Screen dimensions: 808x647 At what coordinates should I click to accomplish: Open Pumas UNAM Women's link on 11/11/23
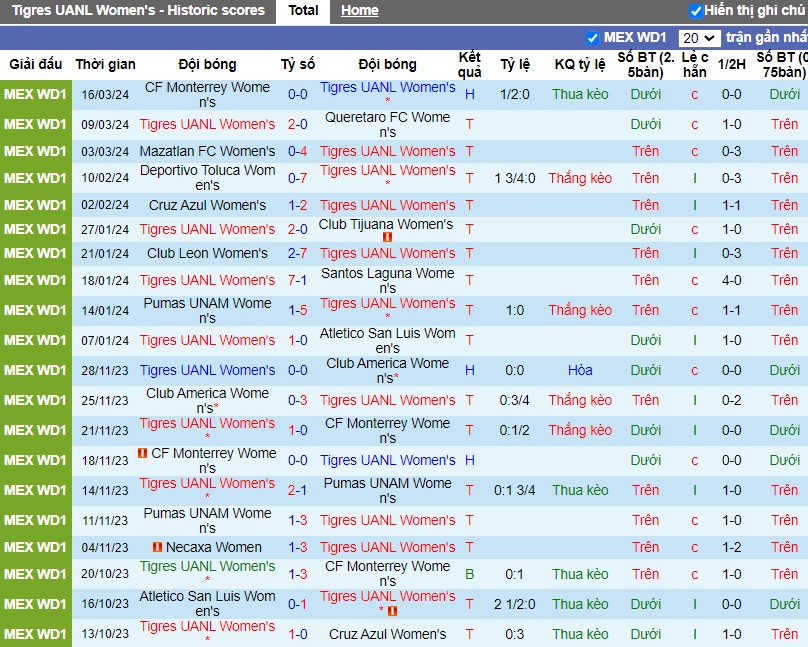point(207,520)
